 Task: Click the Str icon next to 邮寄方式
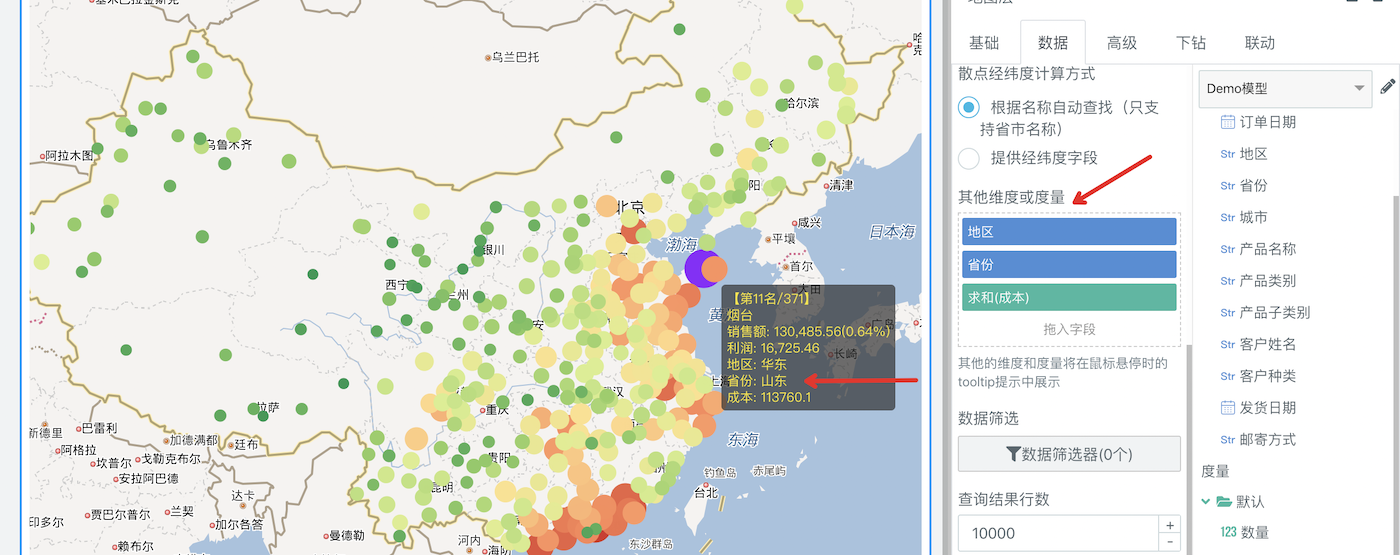pyautogui.click(x=1228, y=440)
